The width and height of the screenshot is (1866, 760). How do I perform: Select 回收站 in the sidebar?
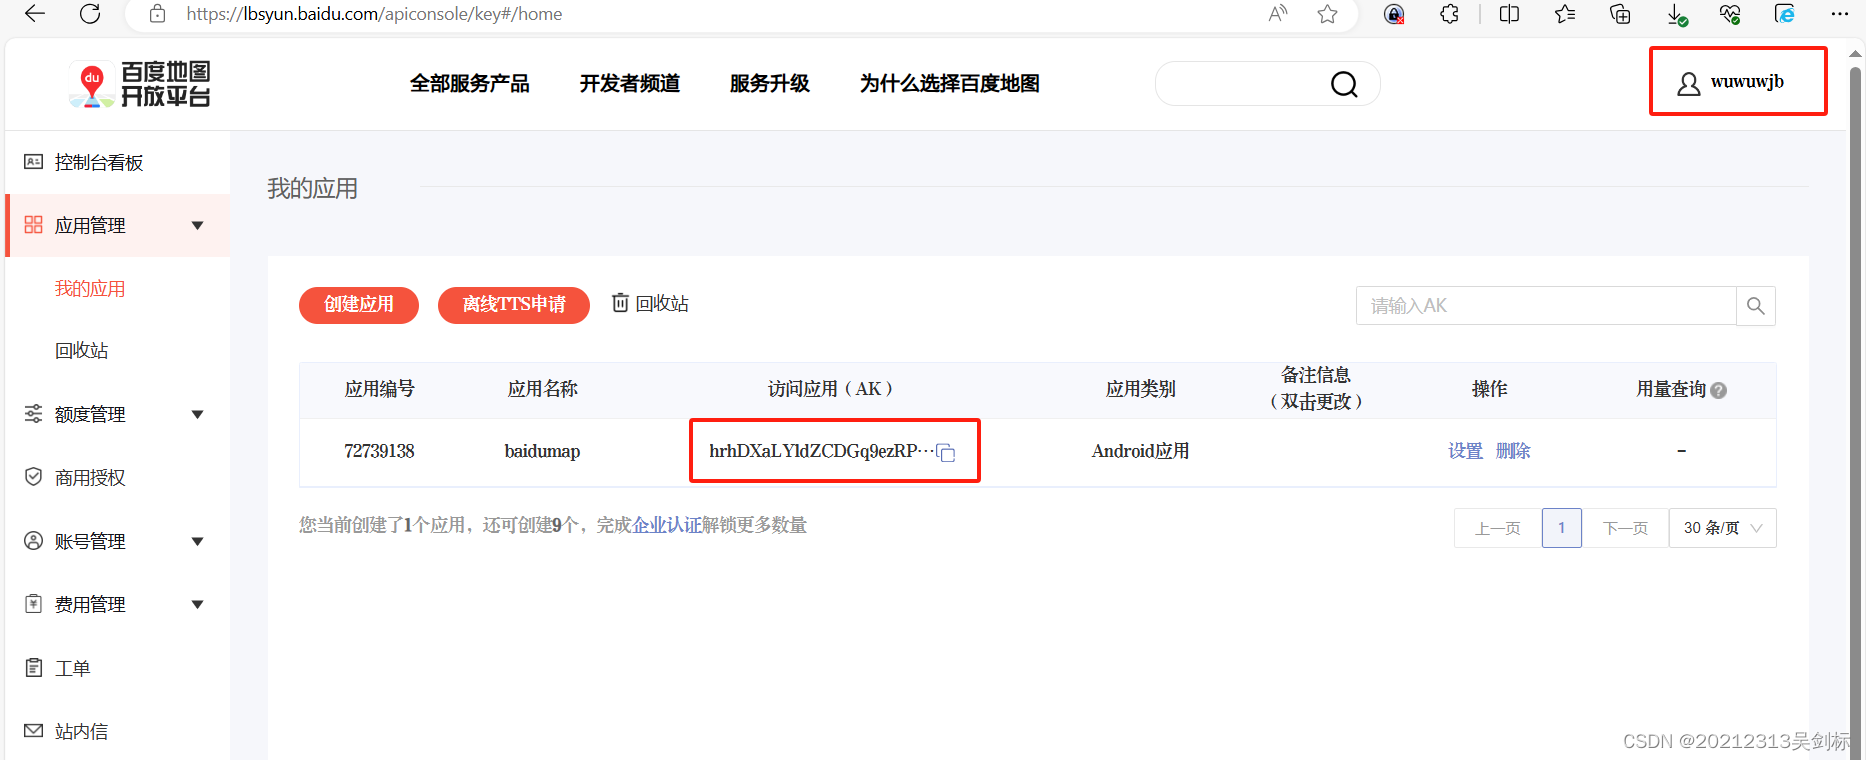tap(82, 351)
